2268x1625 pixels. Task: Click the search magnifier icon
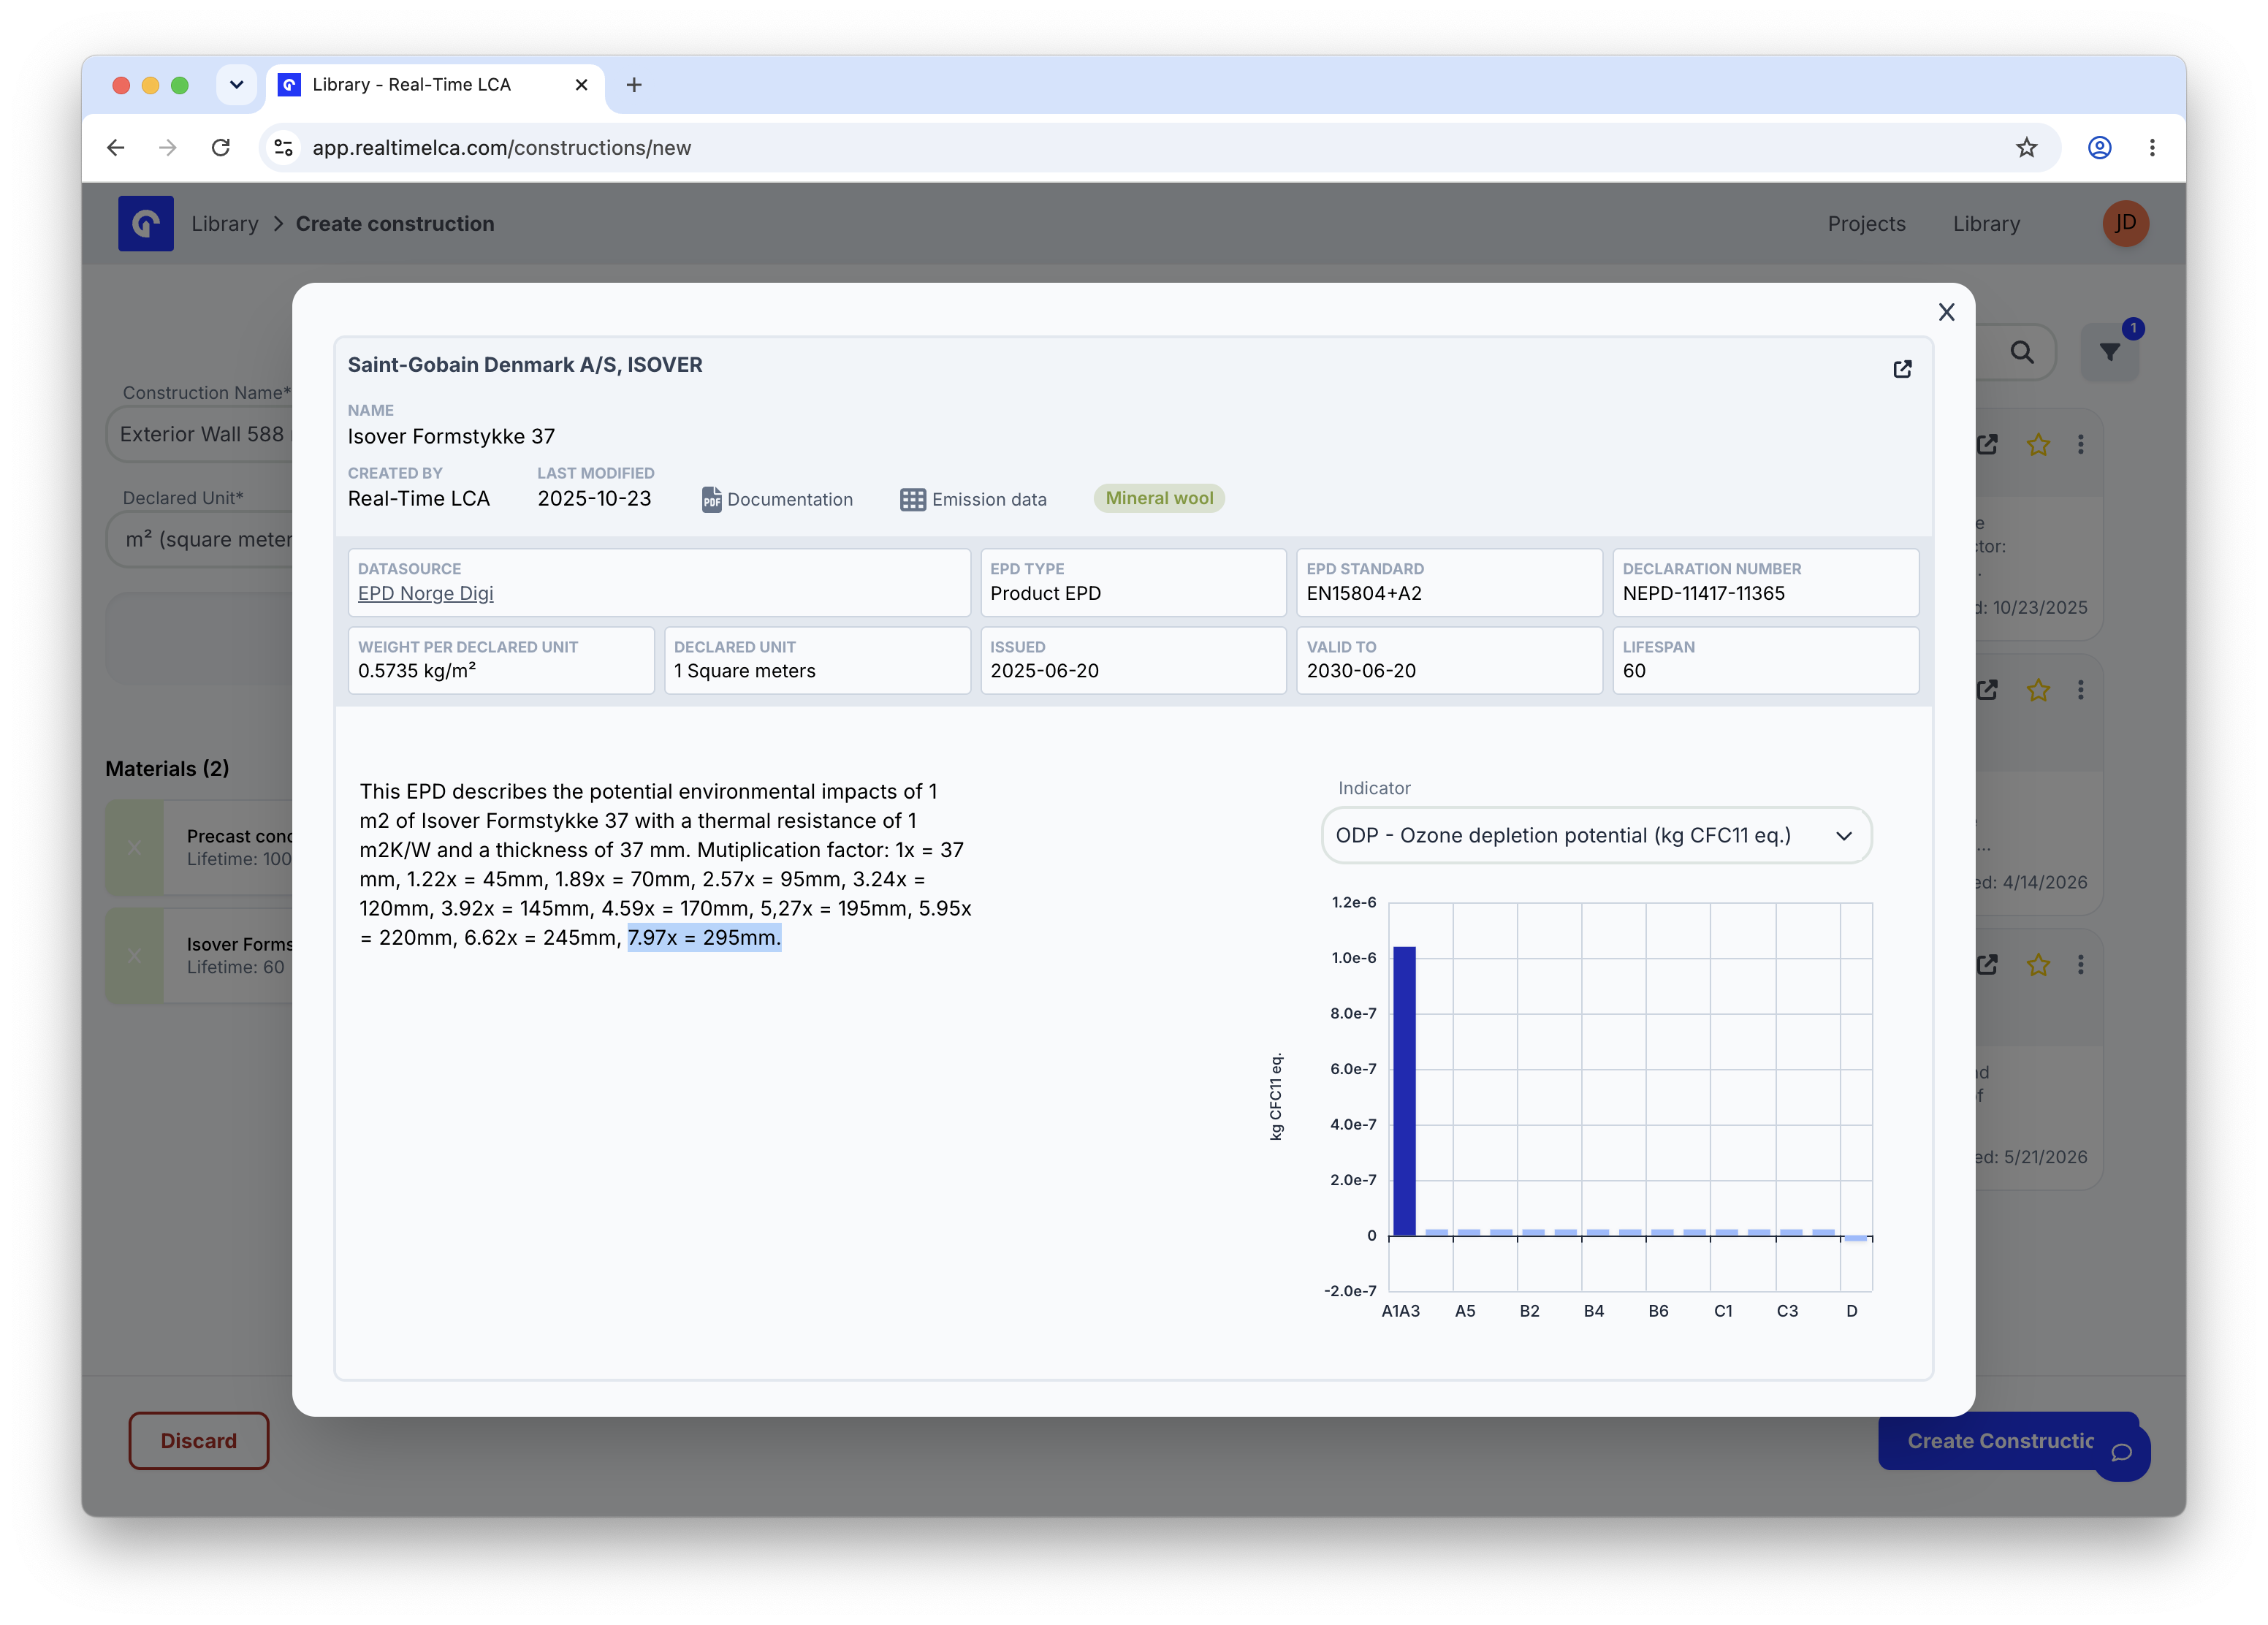pyautogui.click(x=2021, y=352)
